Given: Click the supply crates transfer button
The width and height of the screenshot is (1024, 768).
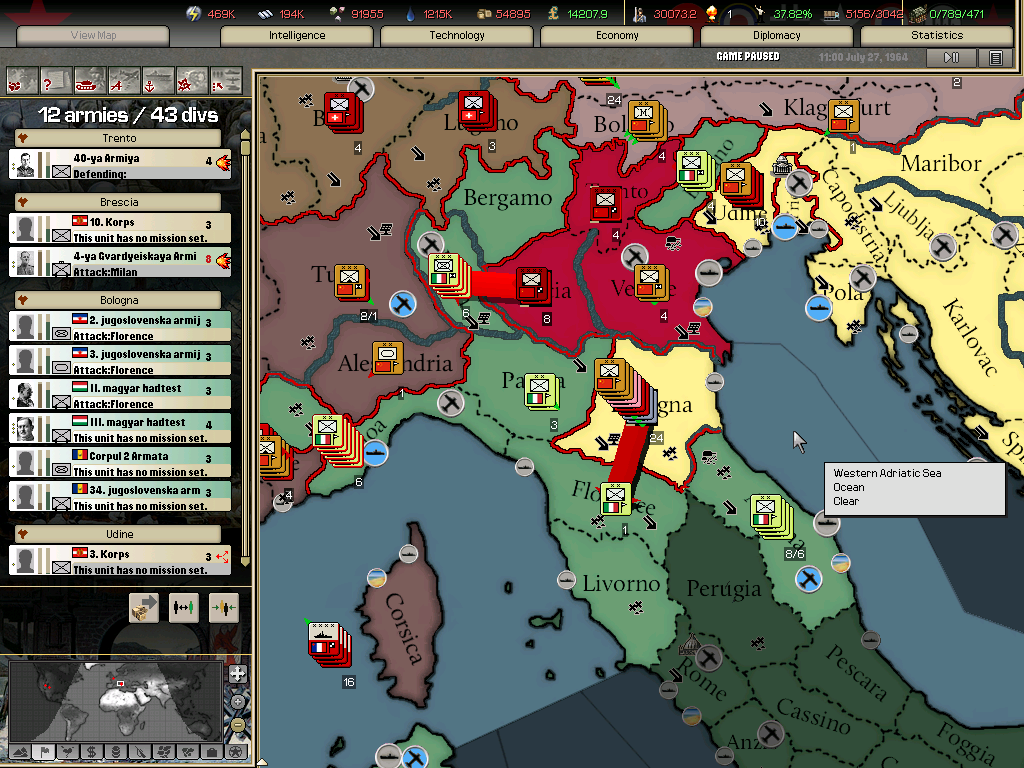Looking at the screenshot, I should 144,608.
